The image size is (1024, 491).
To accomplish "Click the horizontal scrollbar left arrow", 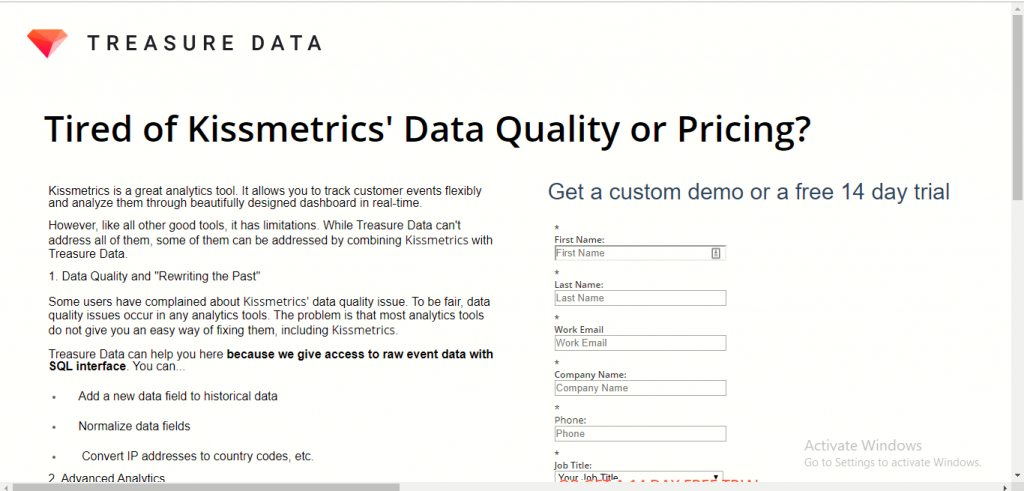I will [6, 486].
